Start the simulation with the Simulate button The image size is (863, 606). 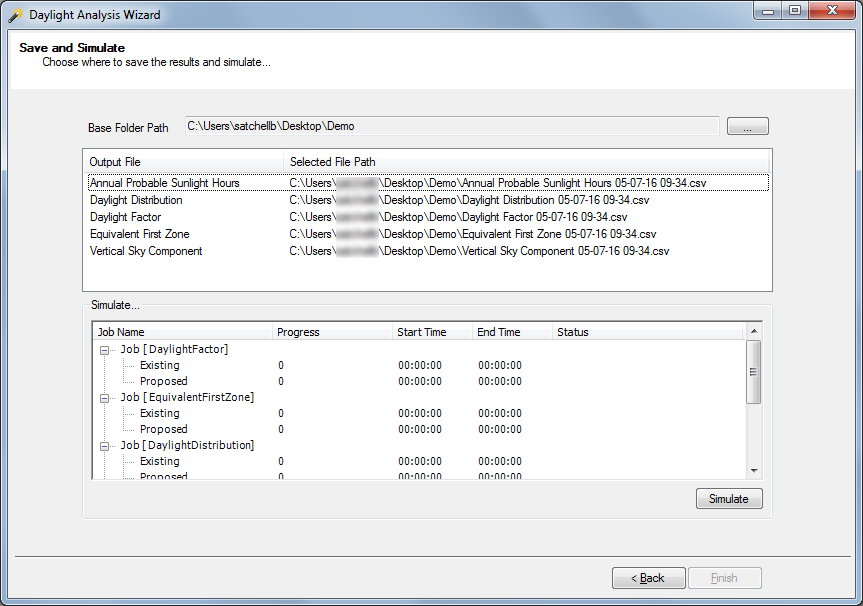(729, 499)
